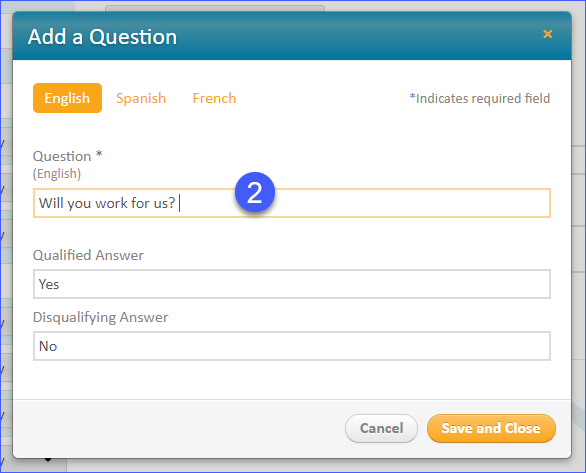The height and width of the screenshot is (473, 586).
Task: Focus the Disqualifying Answer field containing No
Action: click(x=292, y=346)
